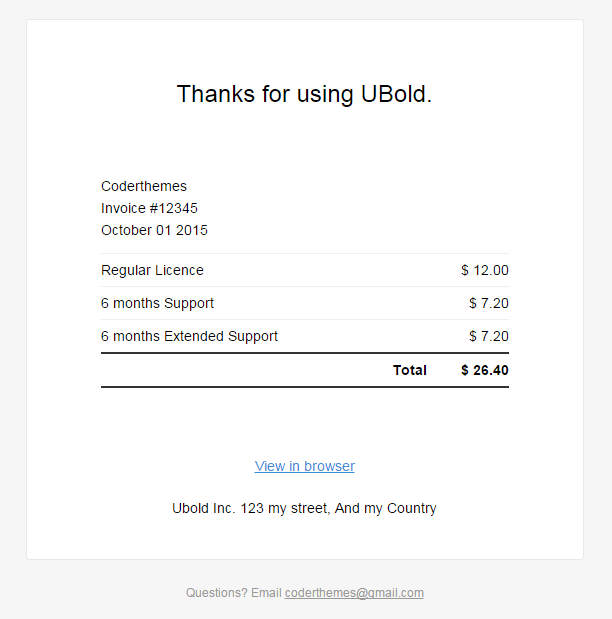This screenshot has height=619, width=612.
Task: Select the Regular Licence item label
Action: (152, 270)
